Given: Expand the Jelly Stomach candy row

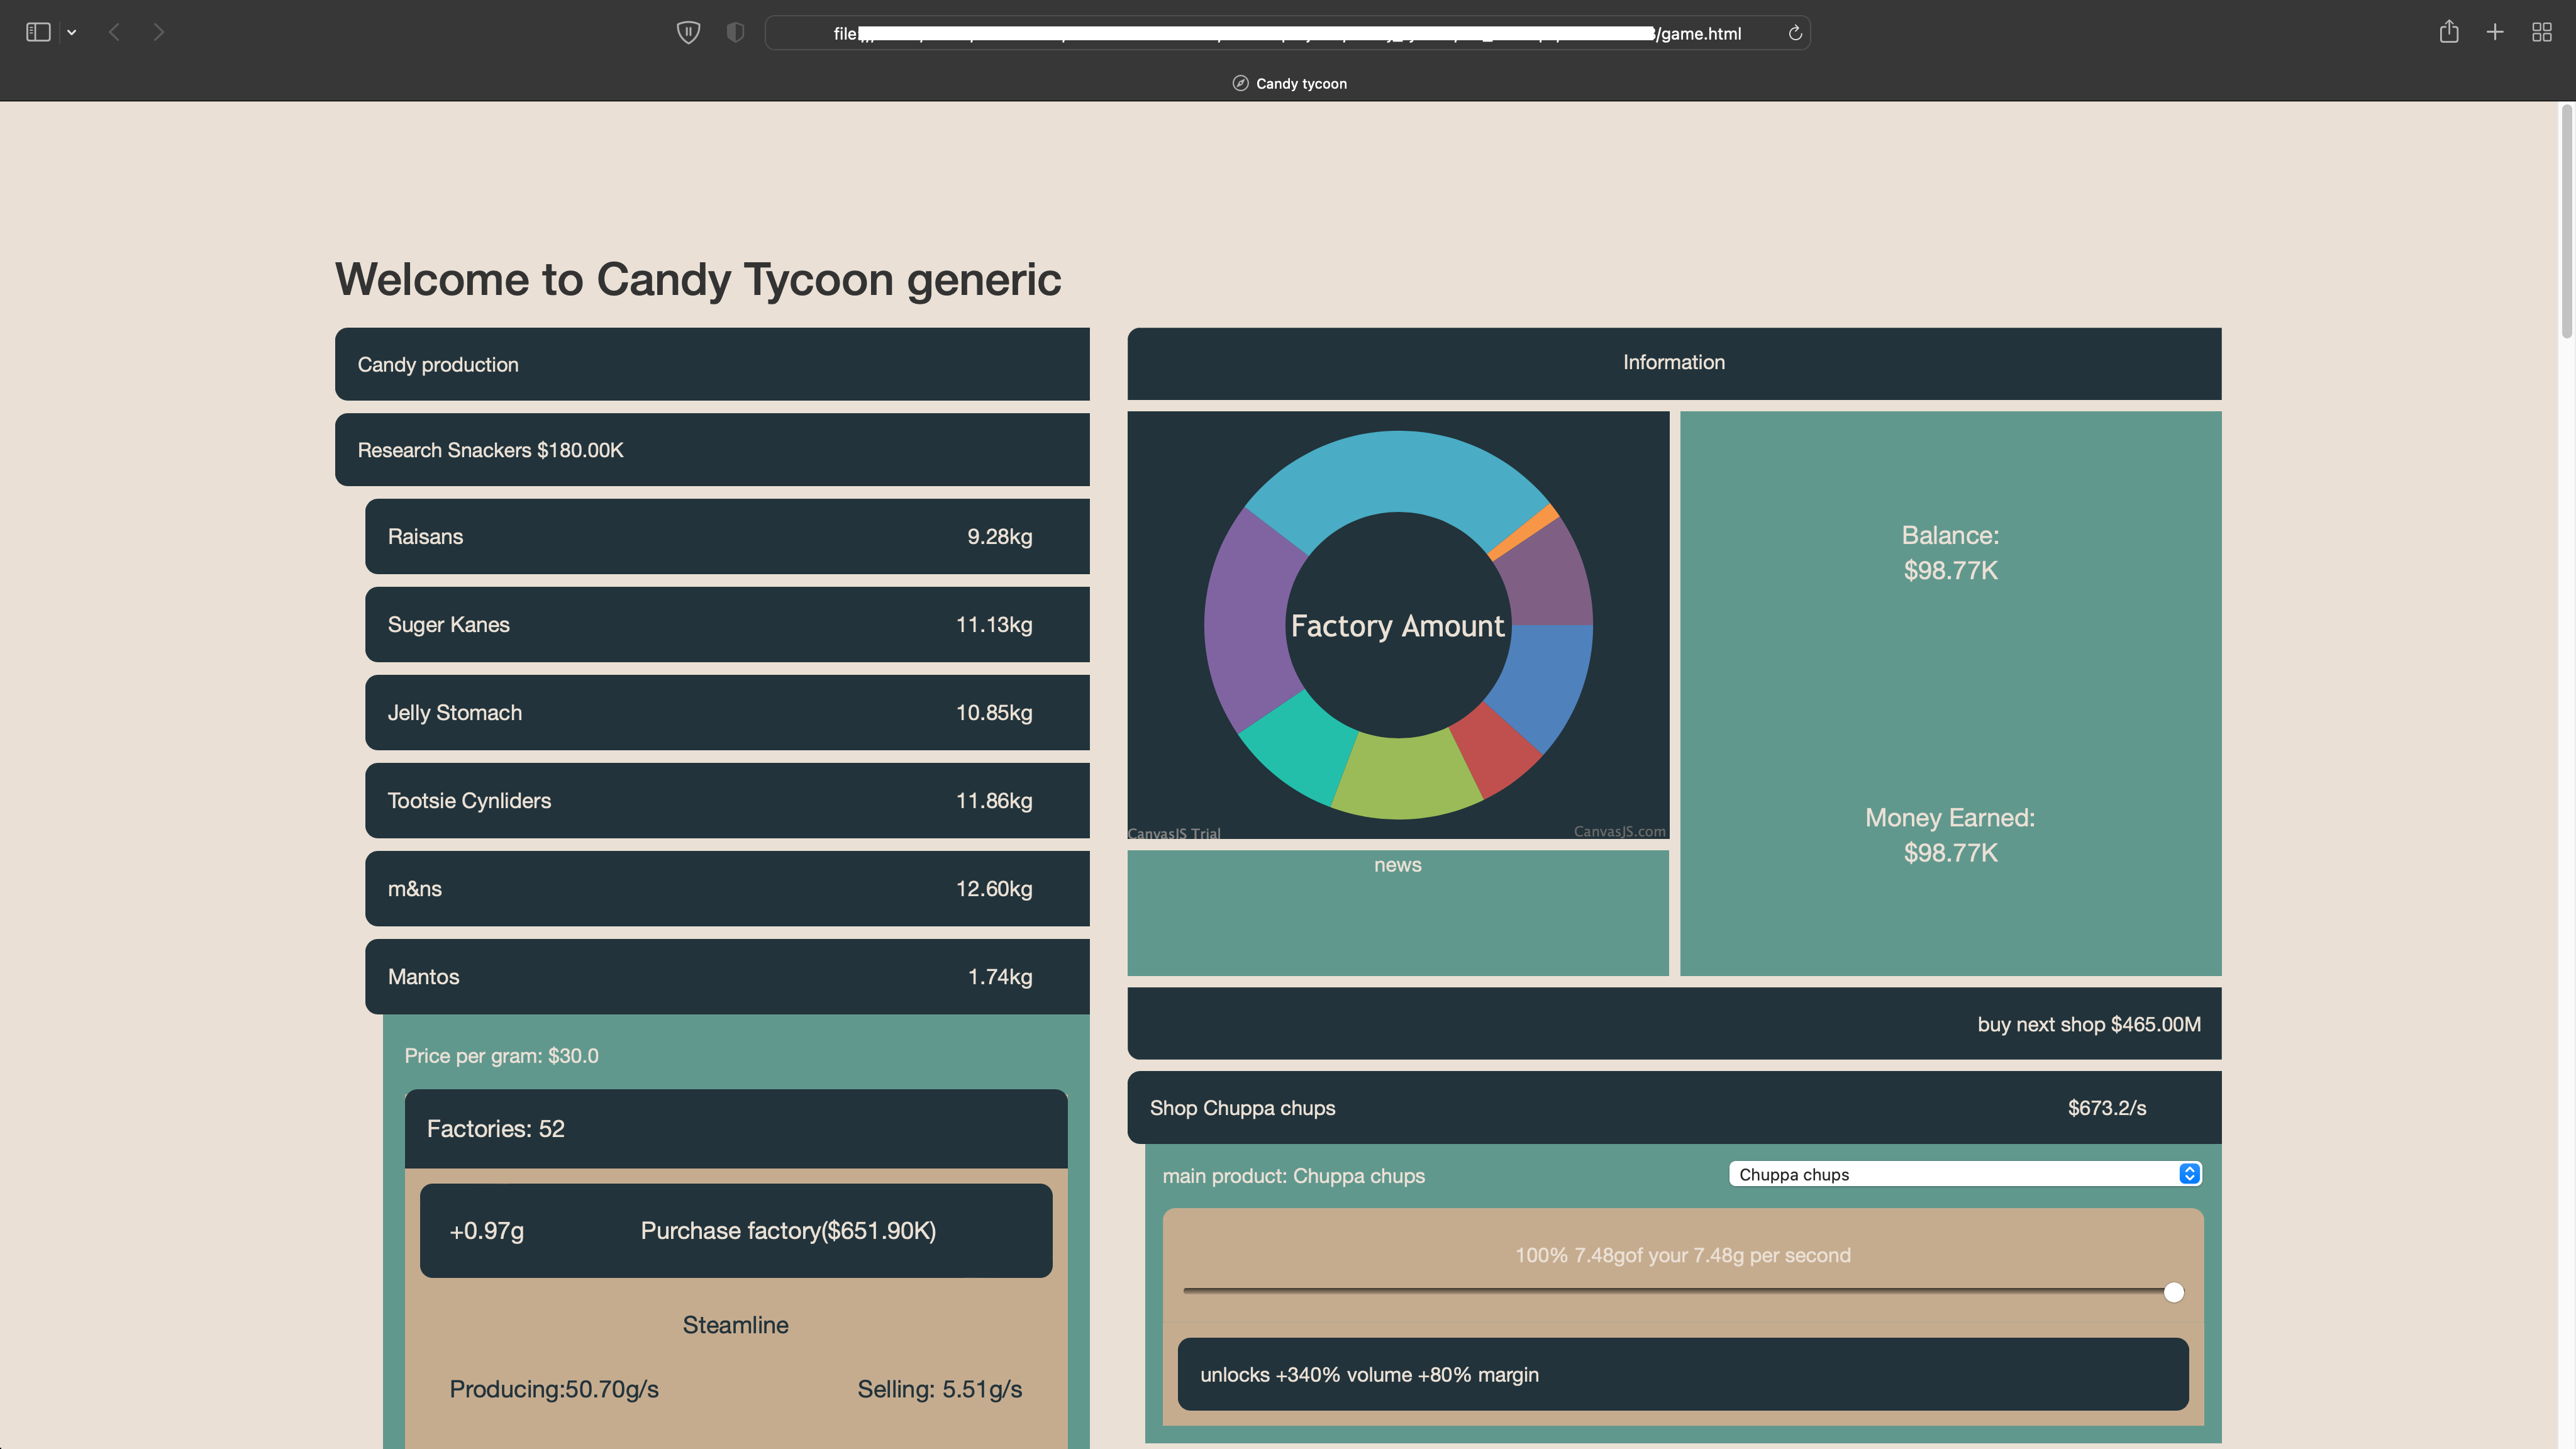Looking at the screenshot, I should [x=727, y=712].
